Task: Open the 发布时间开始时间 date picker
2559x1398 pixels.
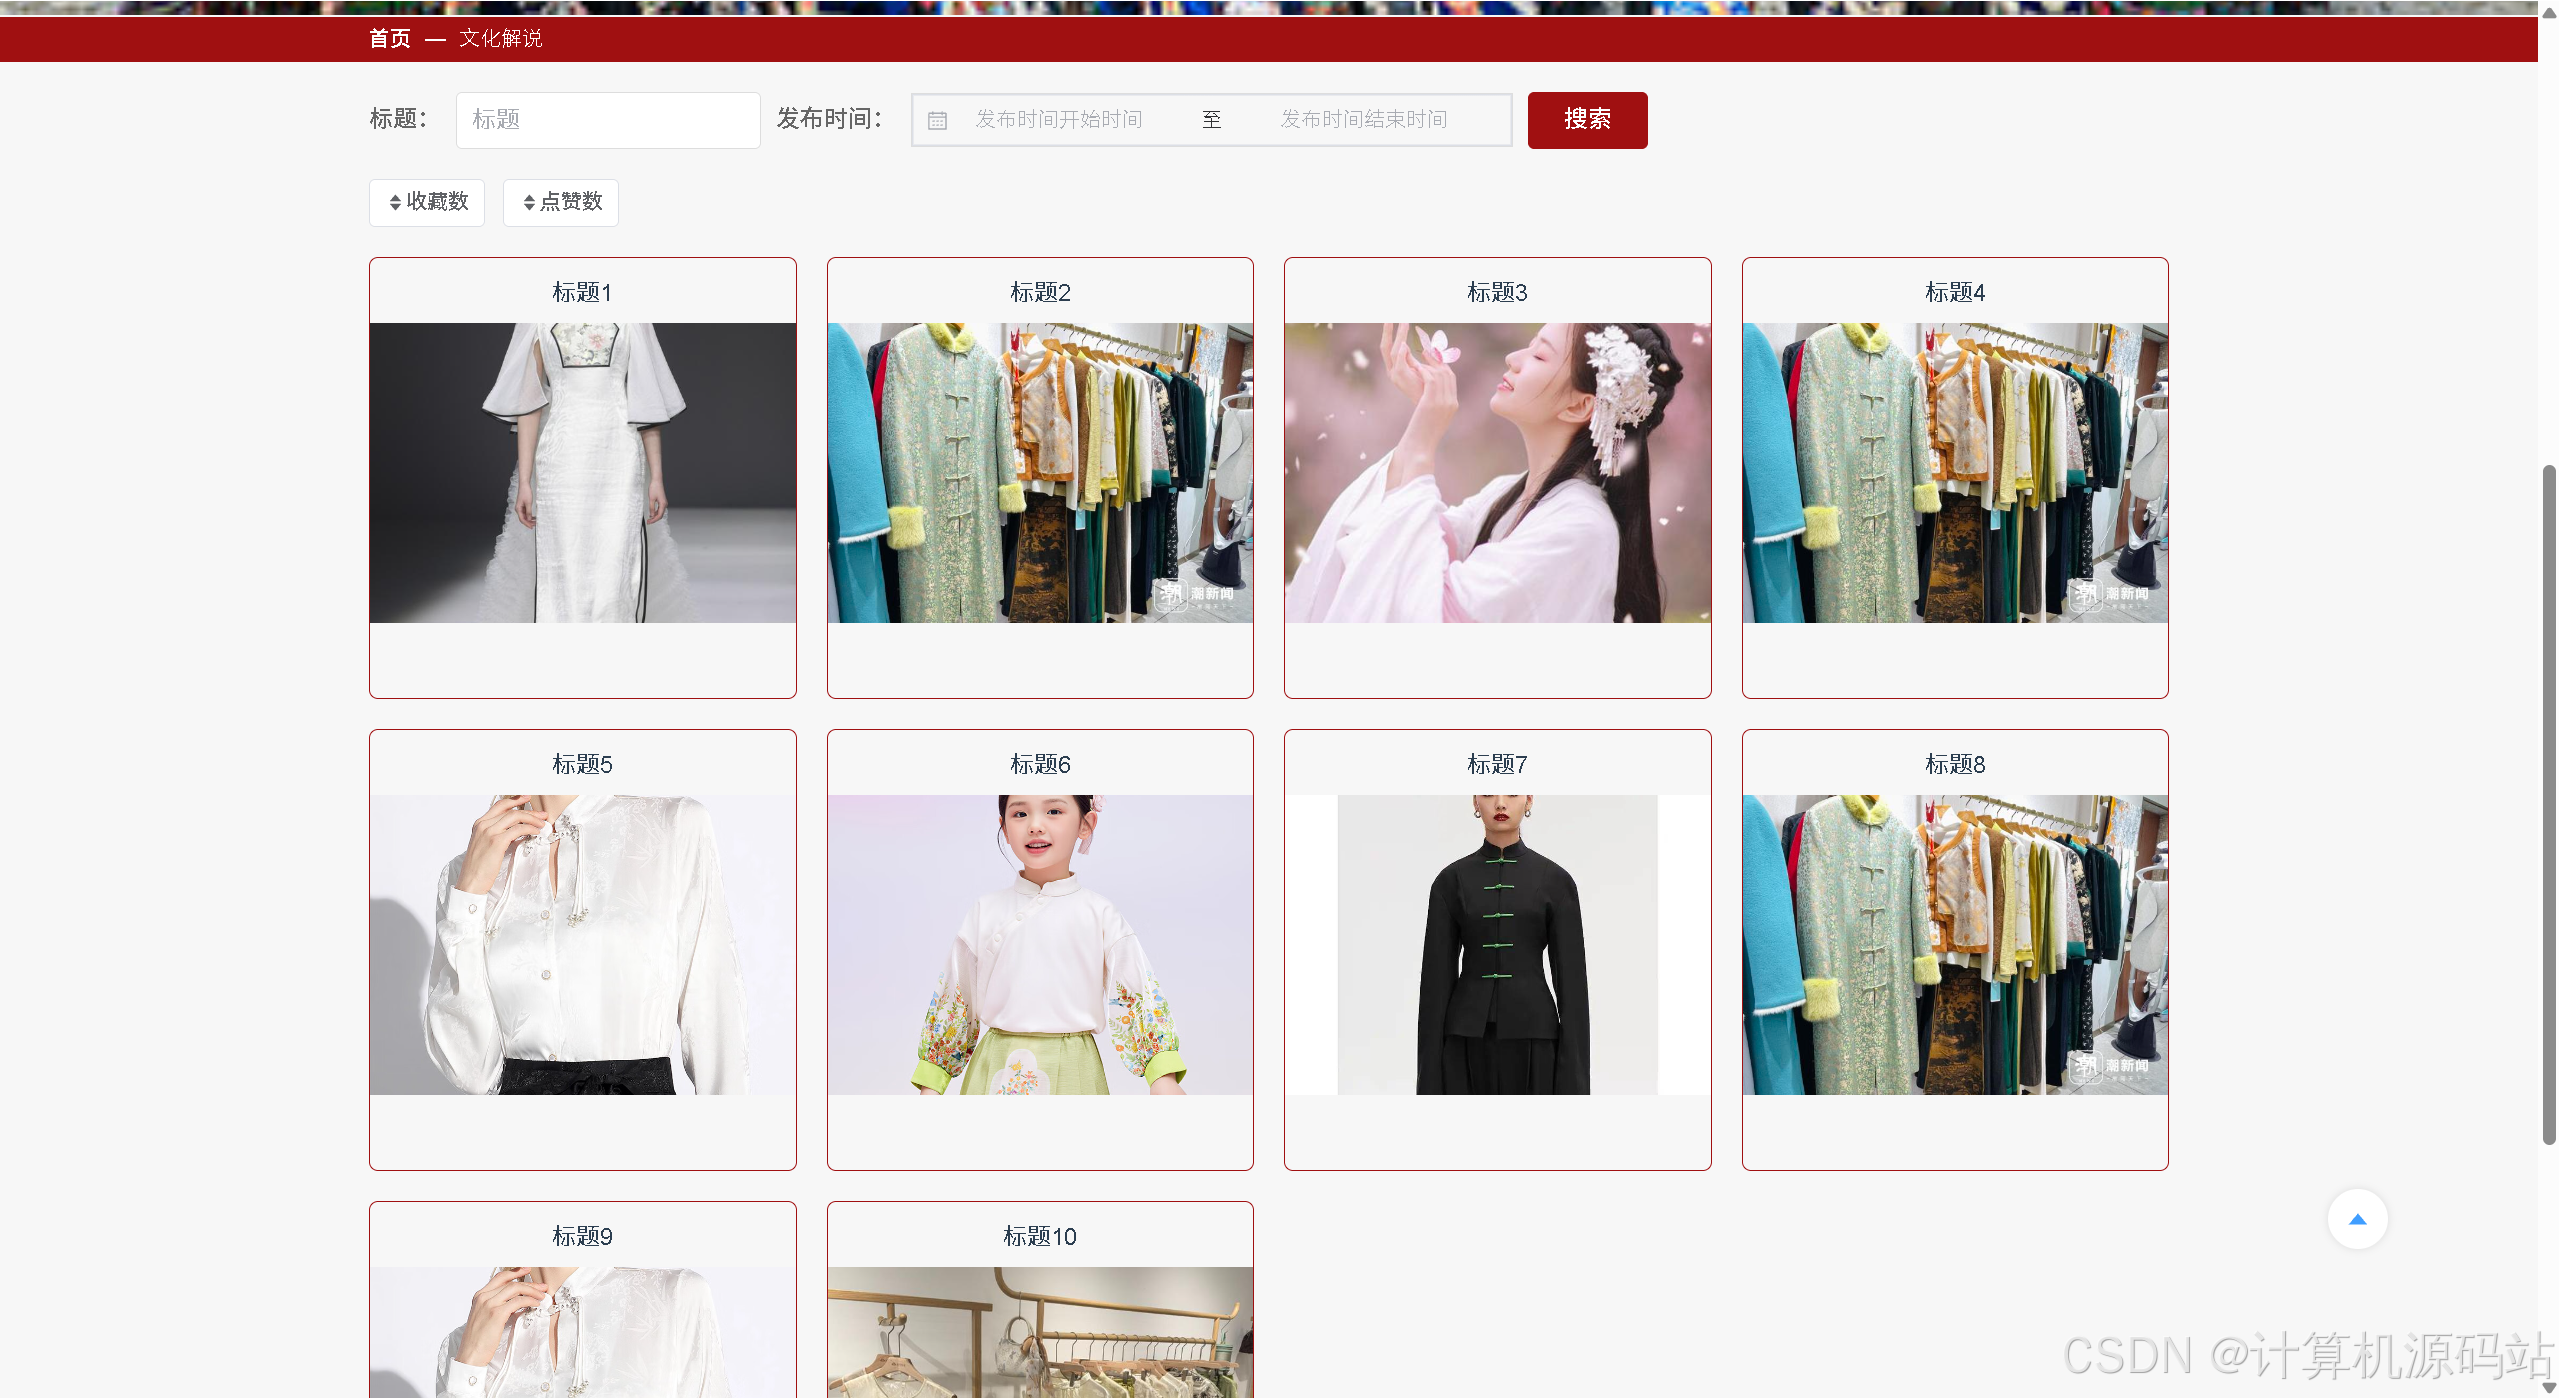Action: [1059, 120]
